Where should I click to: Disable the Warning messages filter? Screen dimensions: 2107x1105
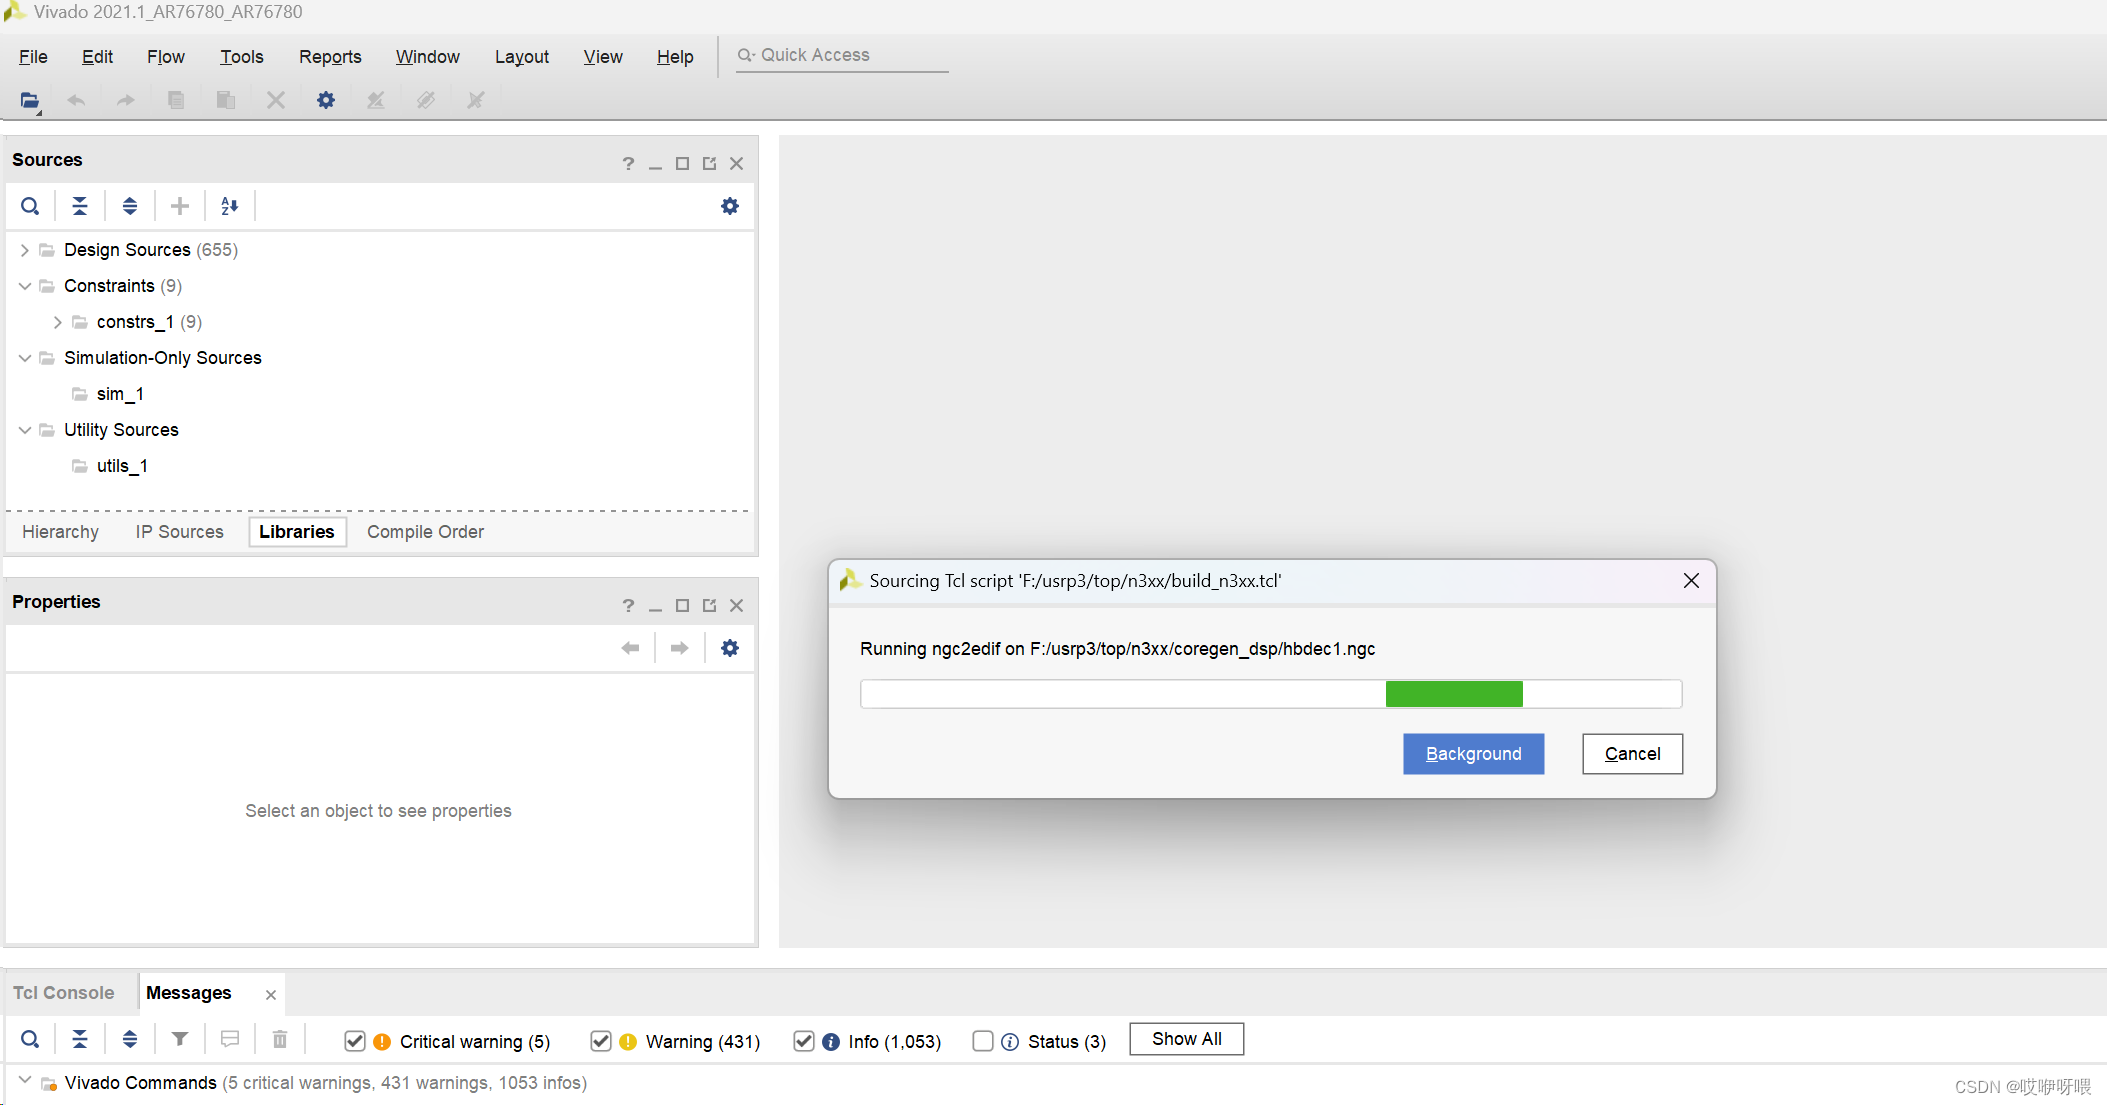click(x=601, y=1041)
